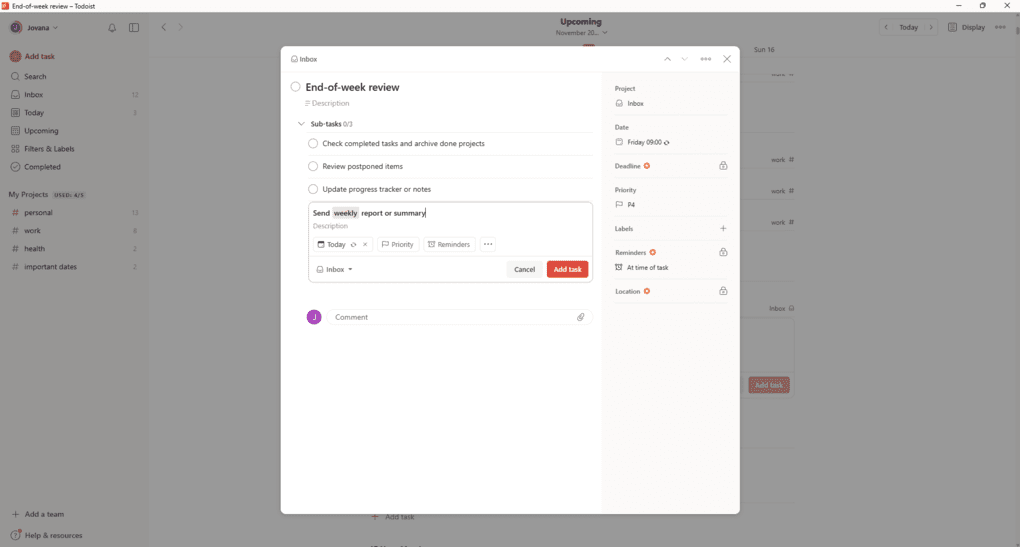
Task: Open more options ellipsis in sub-task editor
Action: click(488, 245)
